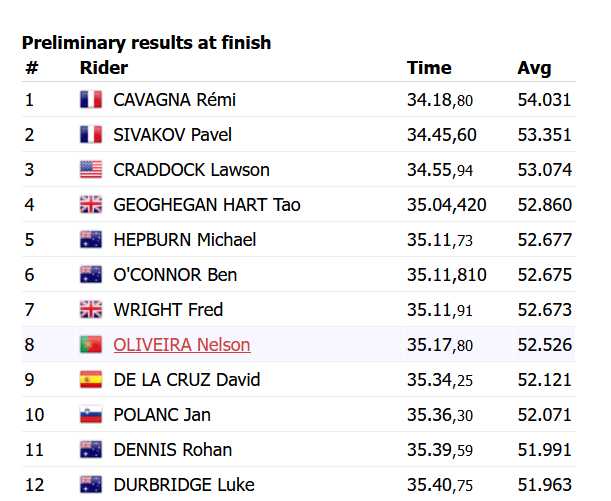This screenshot has width=611, height=501.
Task: Click the Rider column header
Action: click(x=103, y=68)
